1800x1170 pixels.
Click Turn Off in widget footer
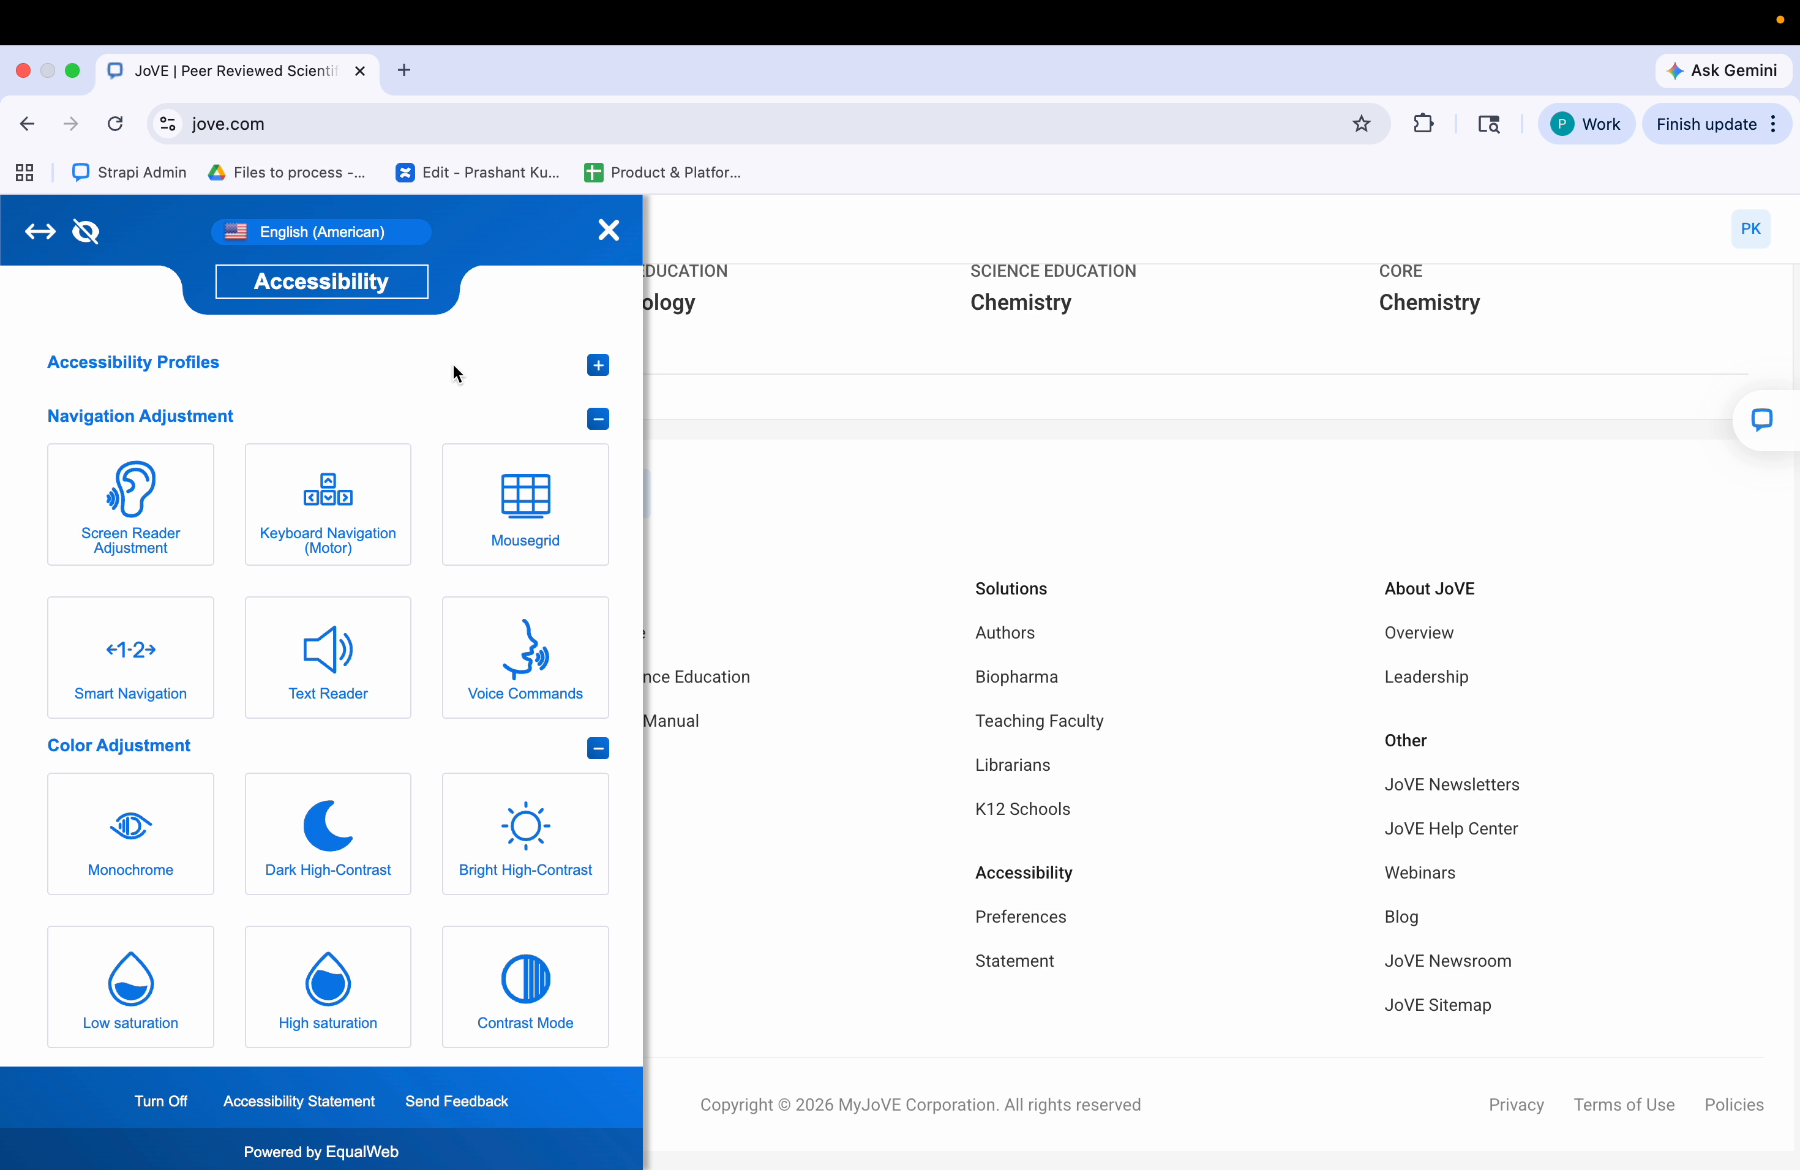161,1101
